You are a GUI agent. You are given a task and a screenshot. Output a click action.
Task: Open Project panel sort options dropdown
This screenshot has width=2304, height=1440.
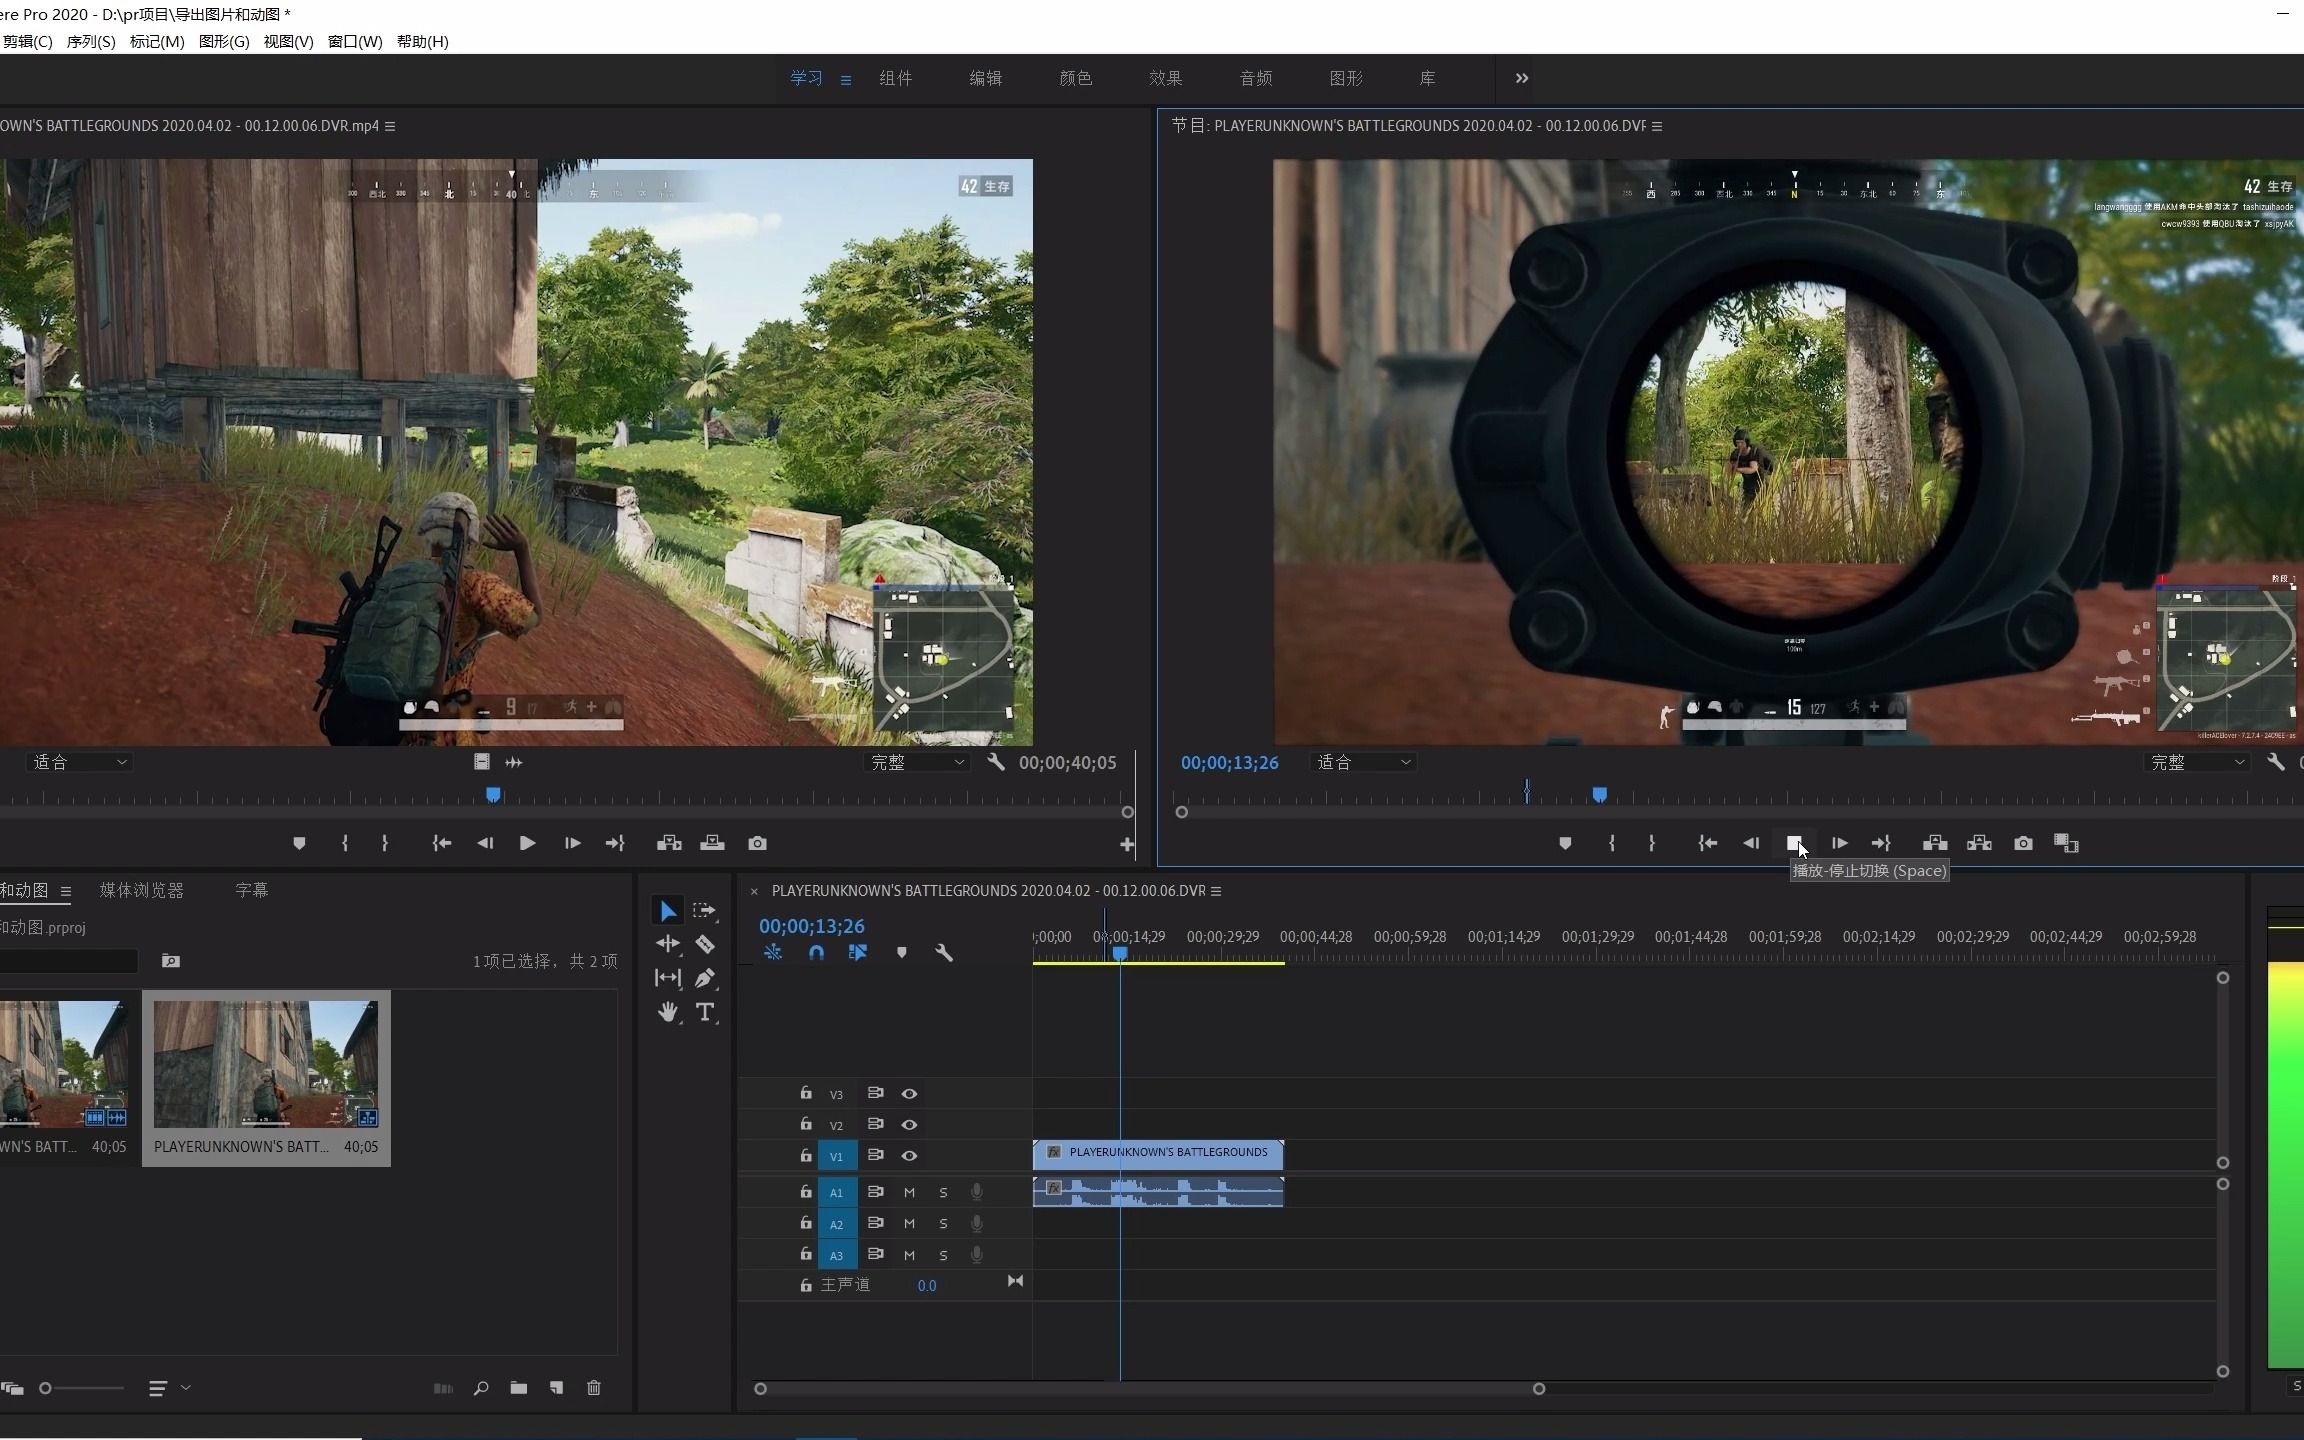coord(169,1388)
